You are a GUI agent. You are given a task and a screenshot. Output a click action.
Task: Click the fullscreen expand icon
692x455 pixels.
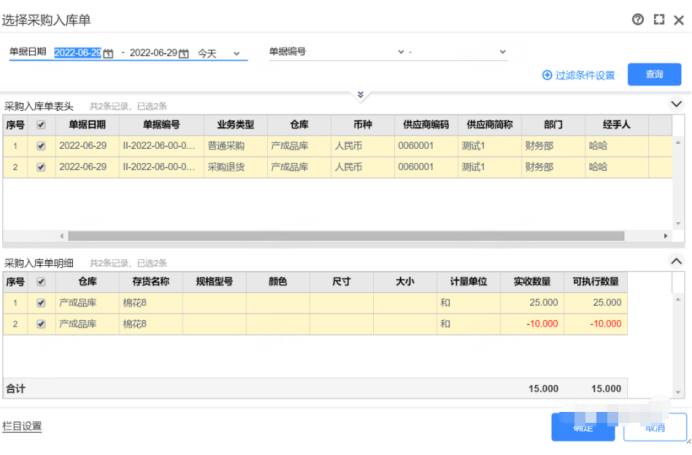point(659,19)
